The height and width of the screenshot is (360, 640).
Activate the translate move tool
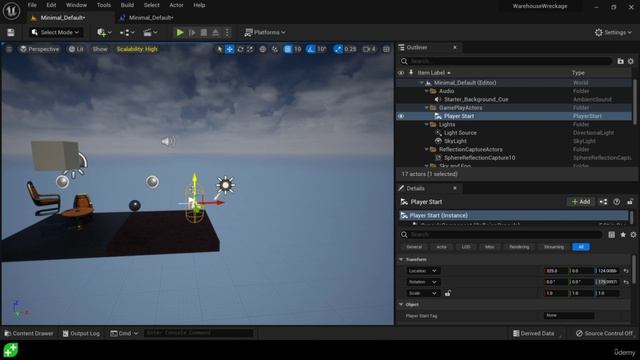(230, 49)
